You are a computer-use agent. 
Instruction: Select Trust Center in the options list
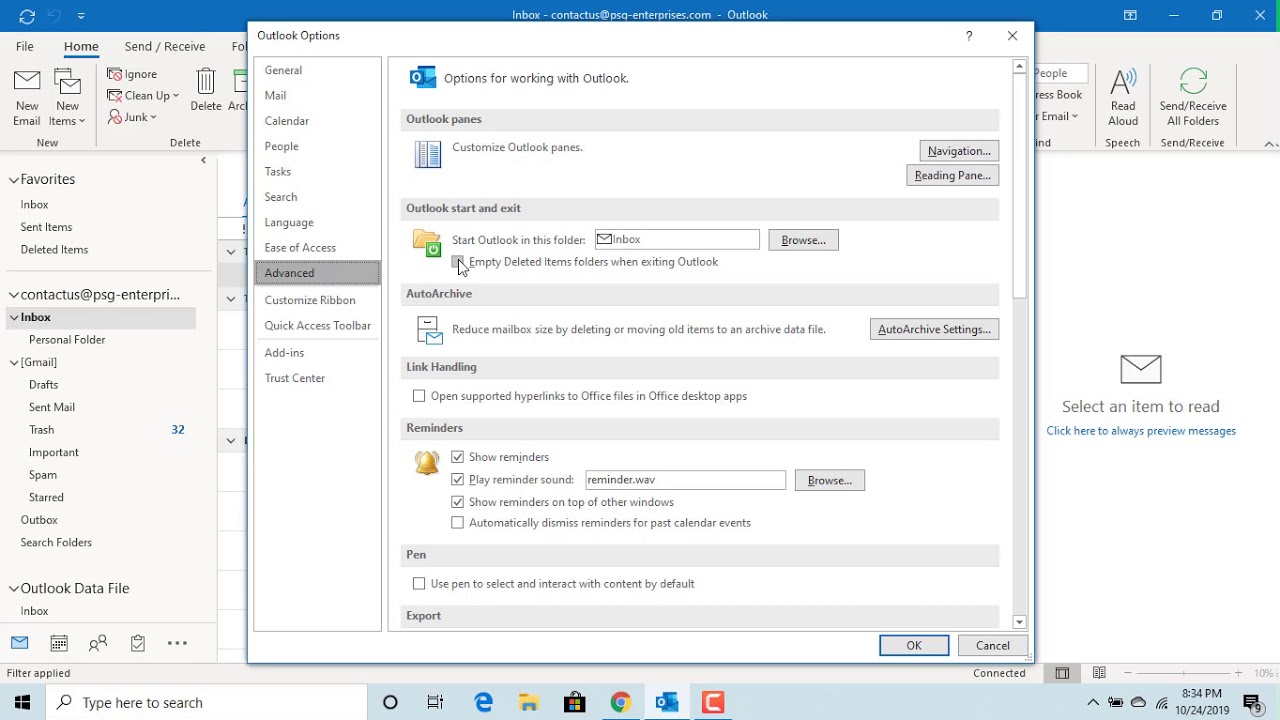295,378
